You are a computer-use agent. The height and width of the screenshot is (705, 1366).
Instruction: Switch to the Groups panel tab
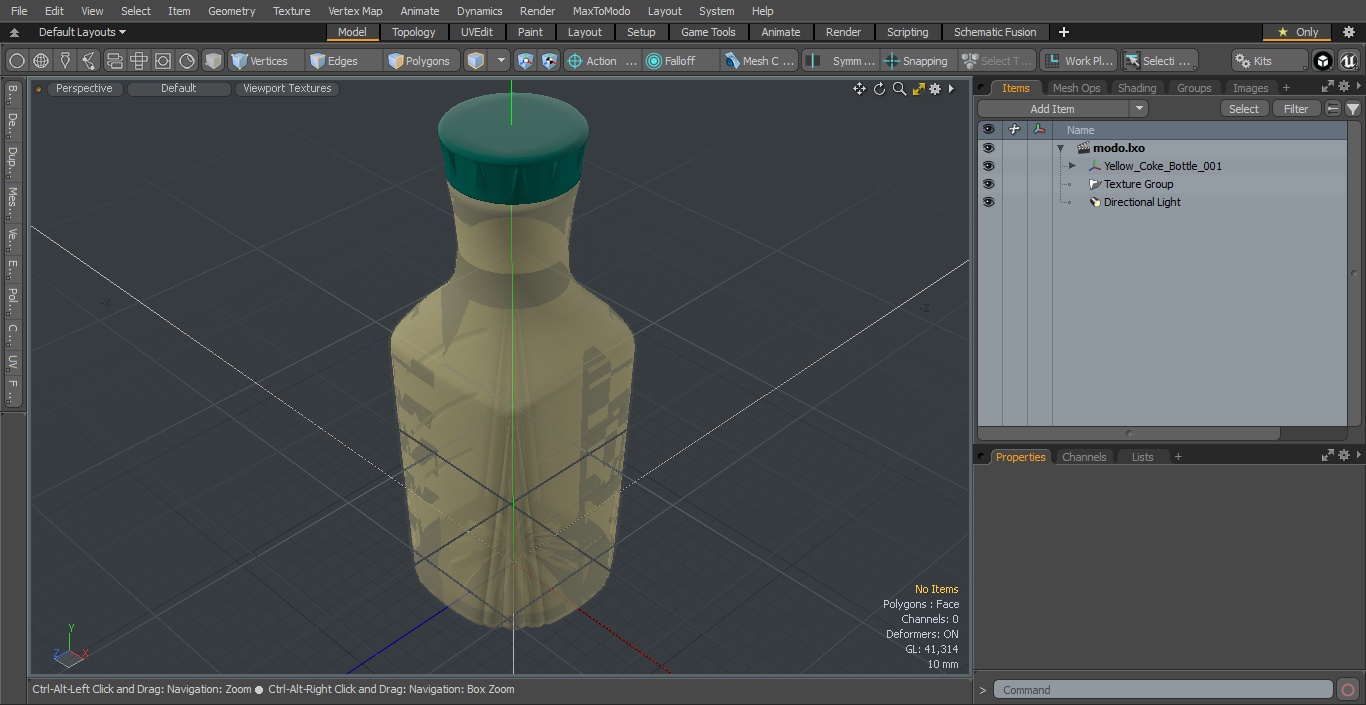click(x=1194, y=88)
